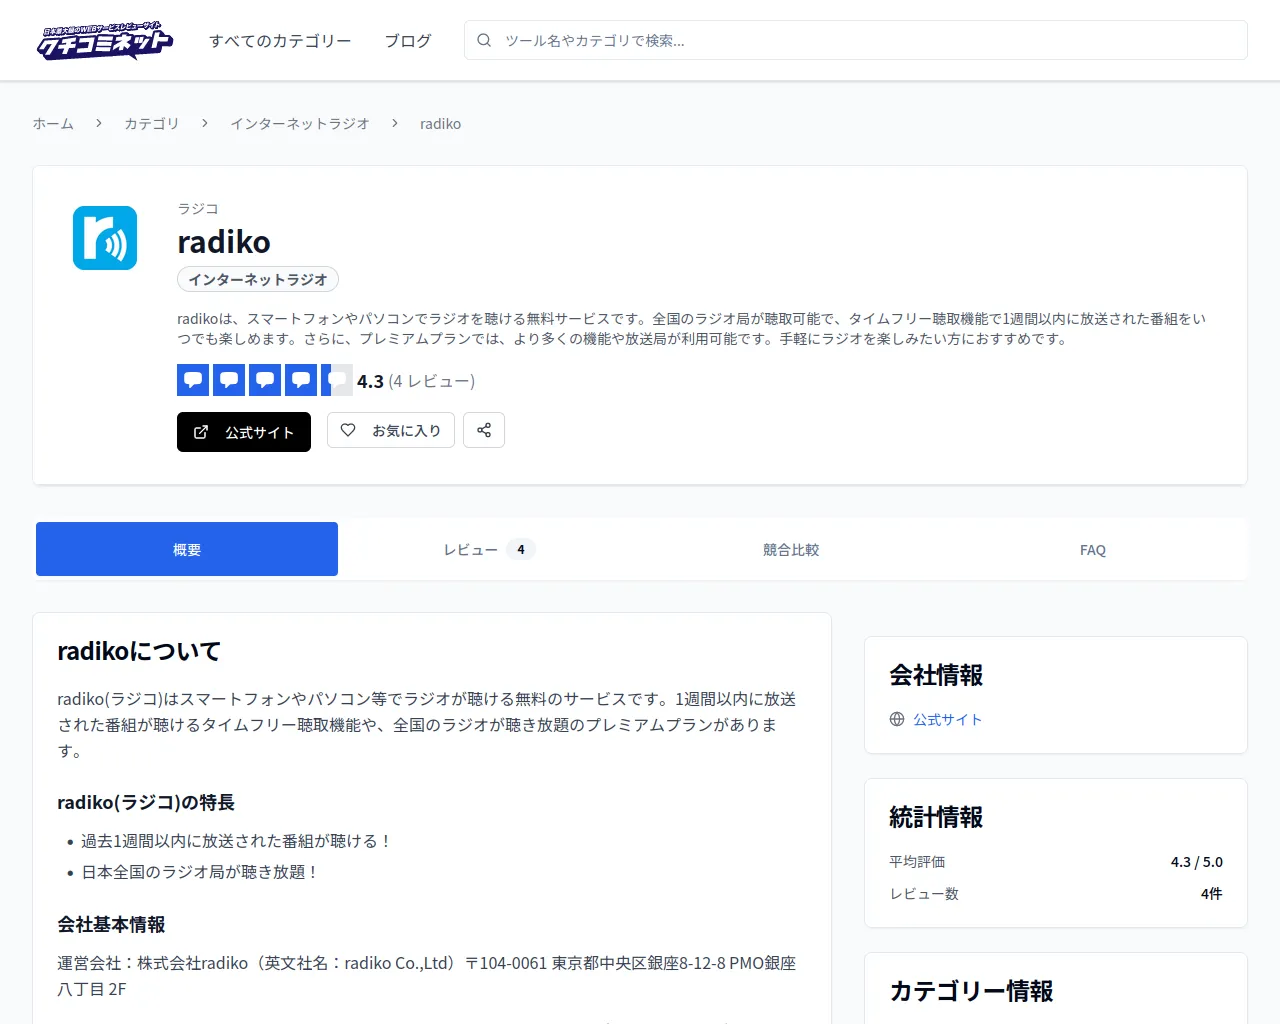1280x1024 pixels.
Task: Click the radiko(ラジコ)の特長 heading
Action: click(x=146, y=802)
